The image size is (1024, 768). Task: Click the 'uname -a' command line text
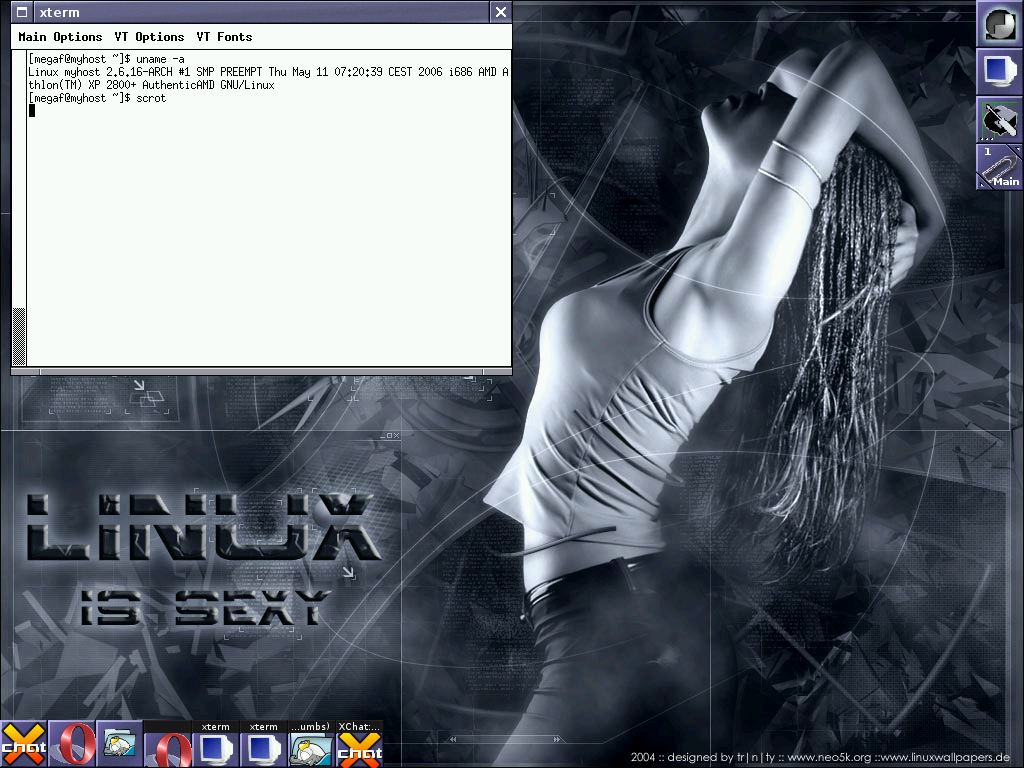pyautogui.click(x=160, y=59)
